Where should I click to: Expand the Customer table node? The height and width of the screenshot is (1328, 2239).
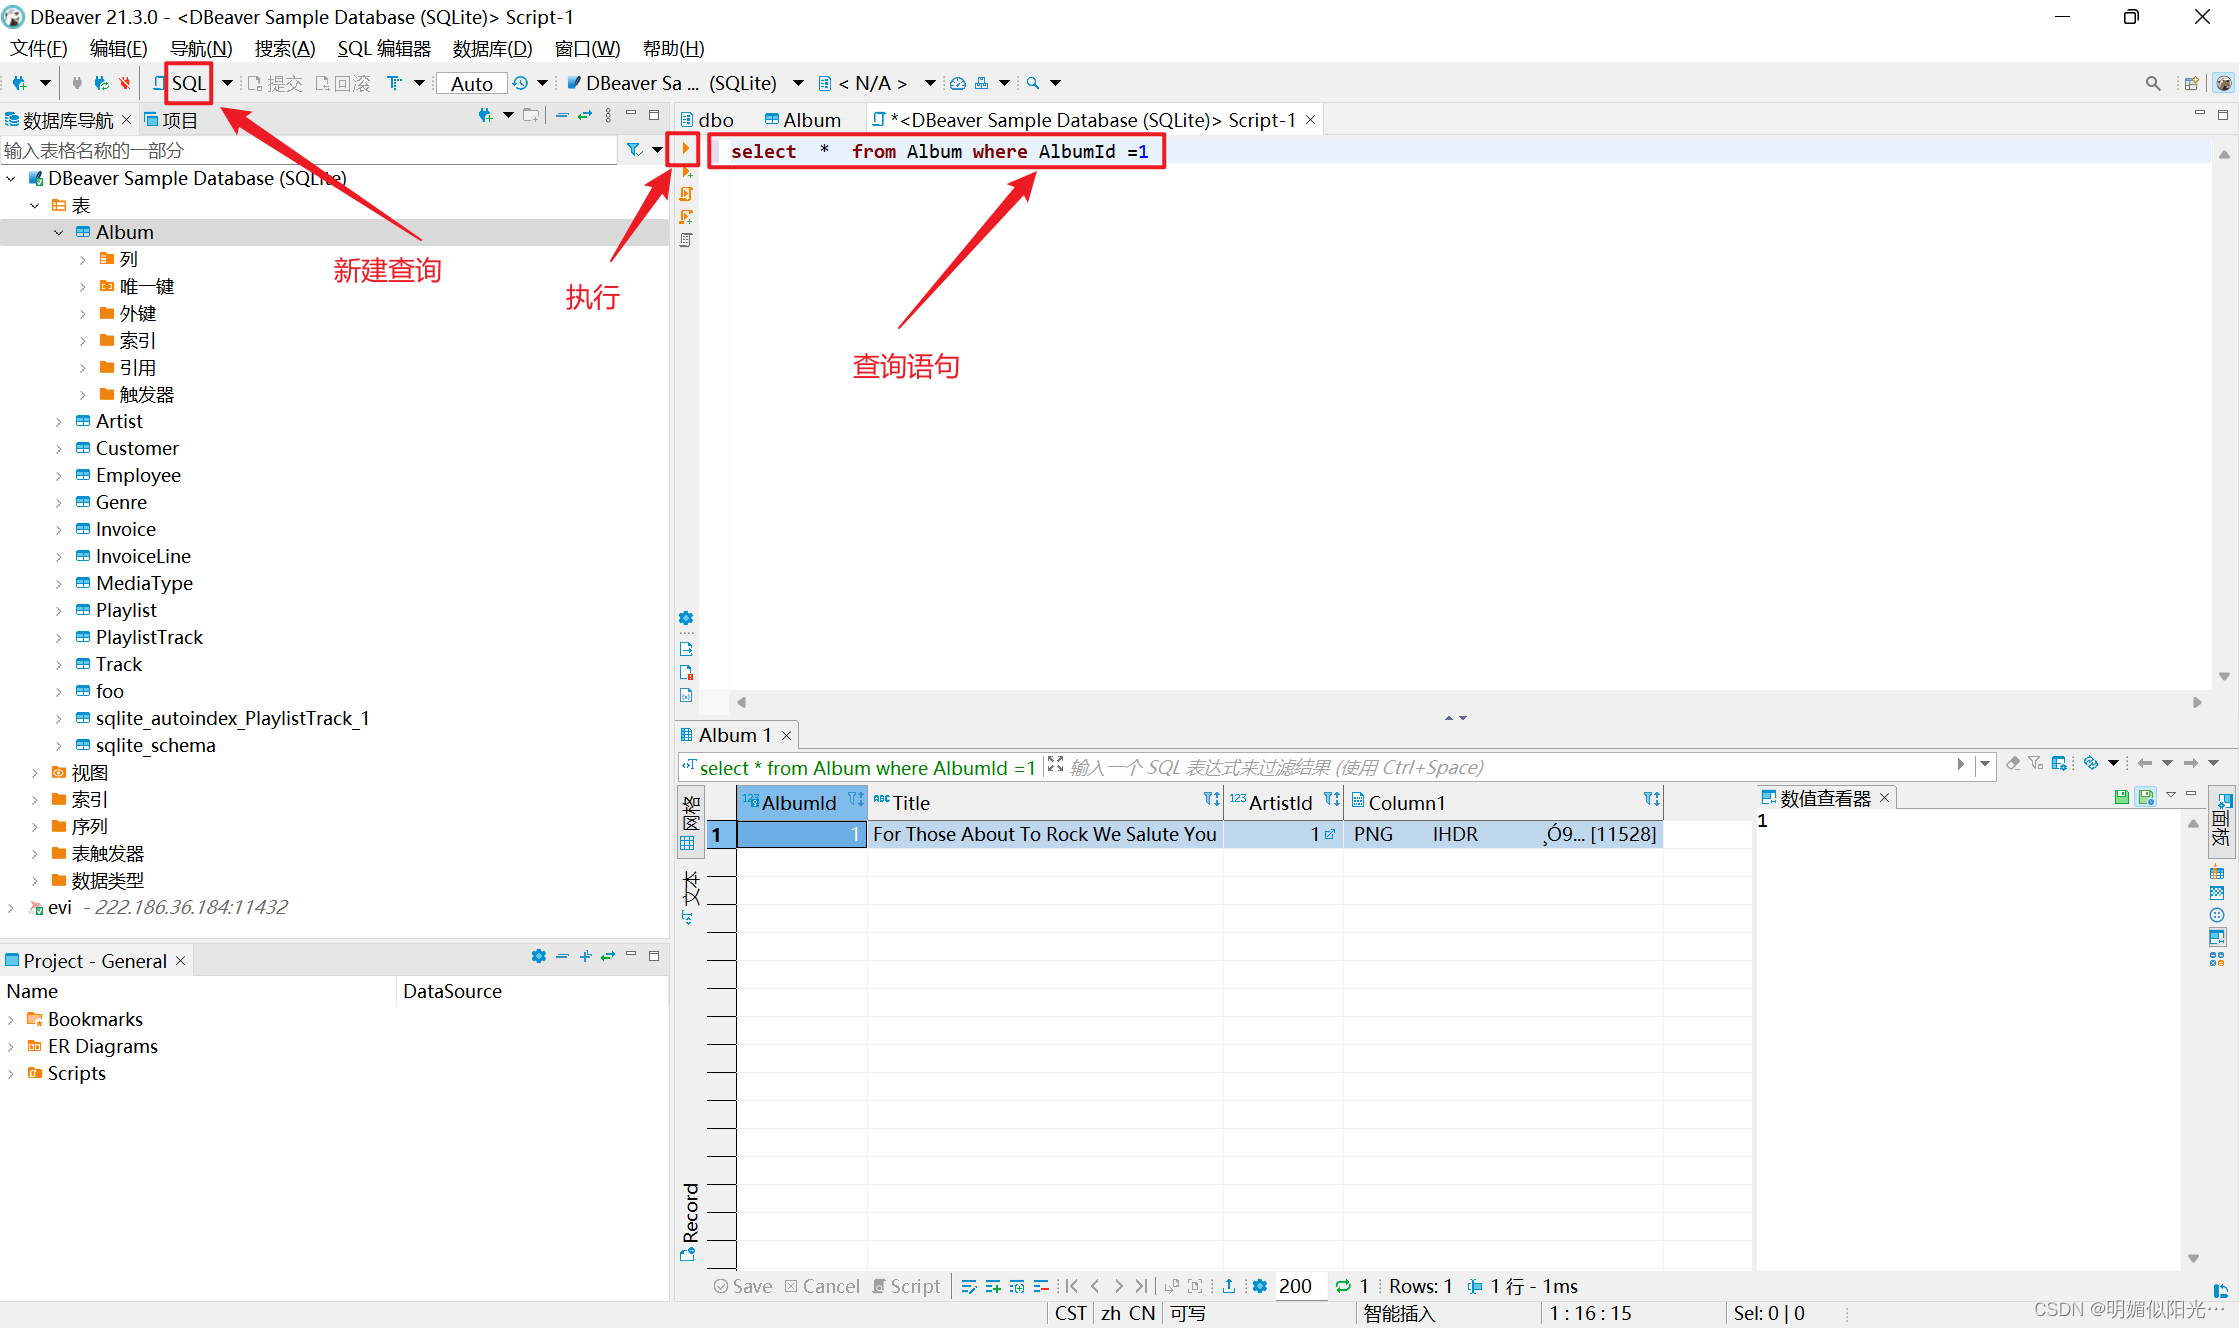pyautogui.click(x=59, y=449)
